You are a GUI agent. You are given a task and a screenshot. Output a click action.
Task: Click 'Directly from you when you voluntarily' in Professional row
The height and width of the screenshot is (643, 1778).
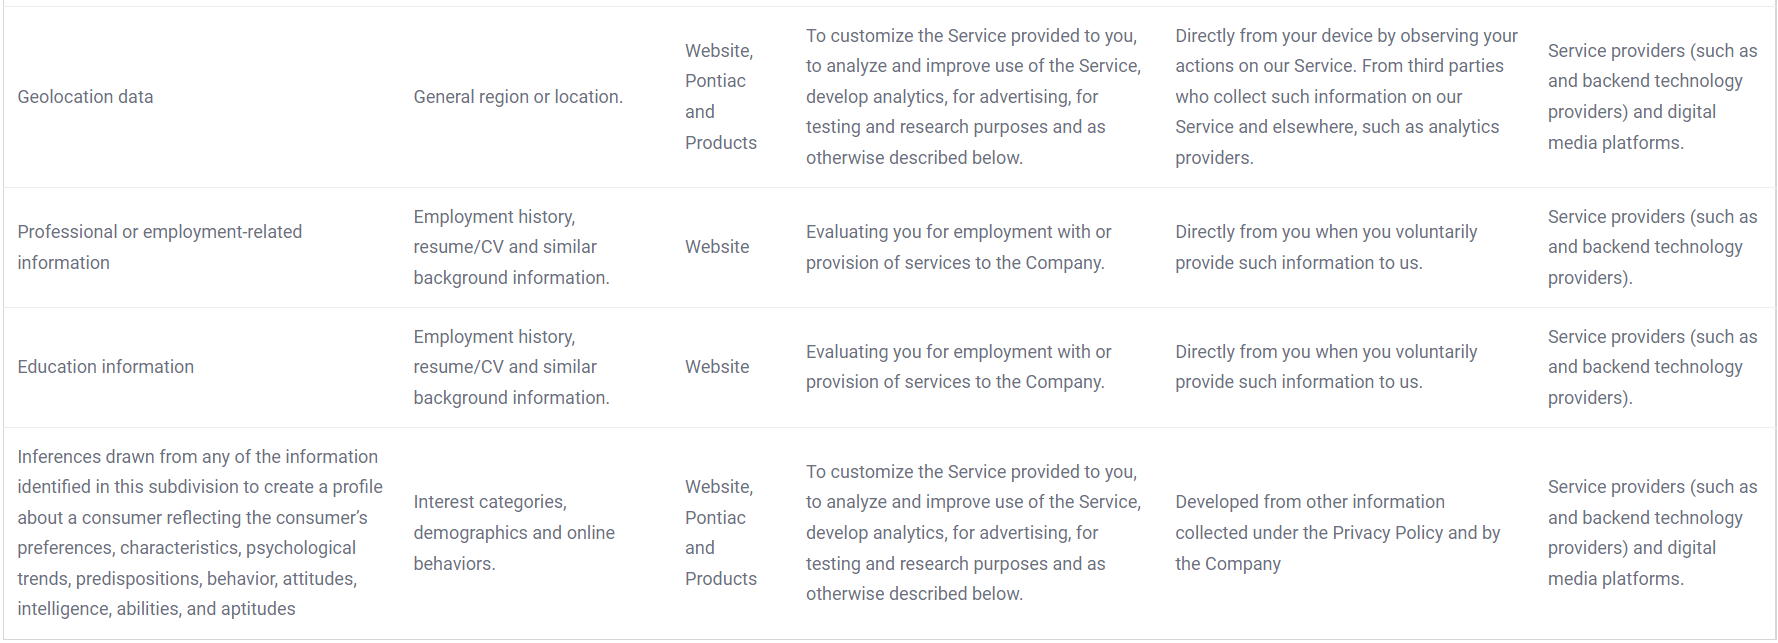pyautogui.click(x=1326, y=247)
